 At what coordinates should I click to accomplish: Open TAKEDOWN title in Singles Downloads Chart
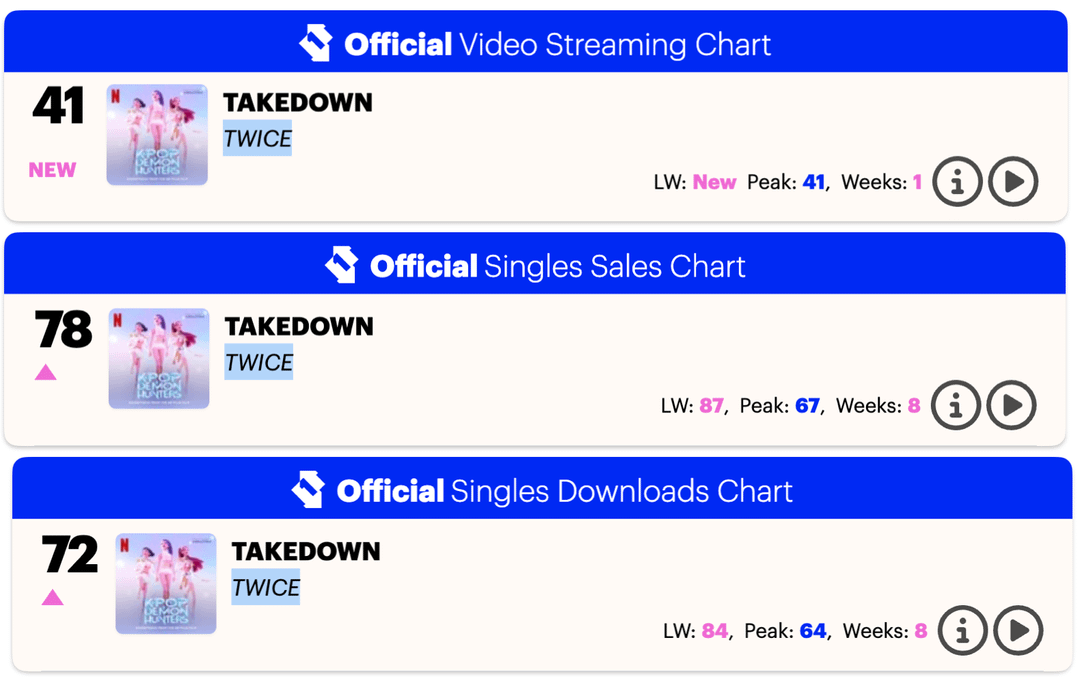point(306,551)
